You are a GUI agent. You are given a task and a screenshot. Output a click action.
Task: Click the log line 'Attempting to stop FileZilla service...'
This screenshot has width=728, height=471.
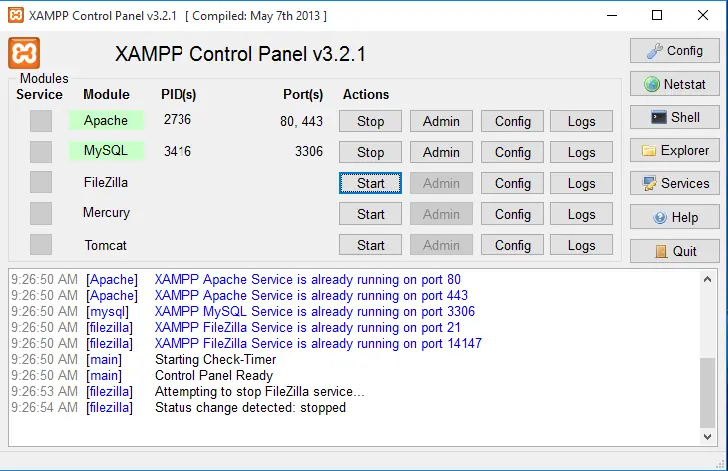coord(260,392)
